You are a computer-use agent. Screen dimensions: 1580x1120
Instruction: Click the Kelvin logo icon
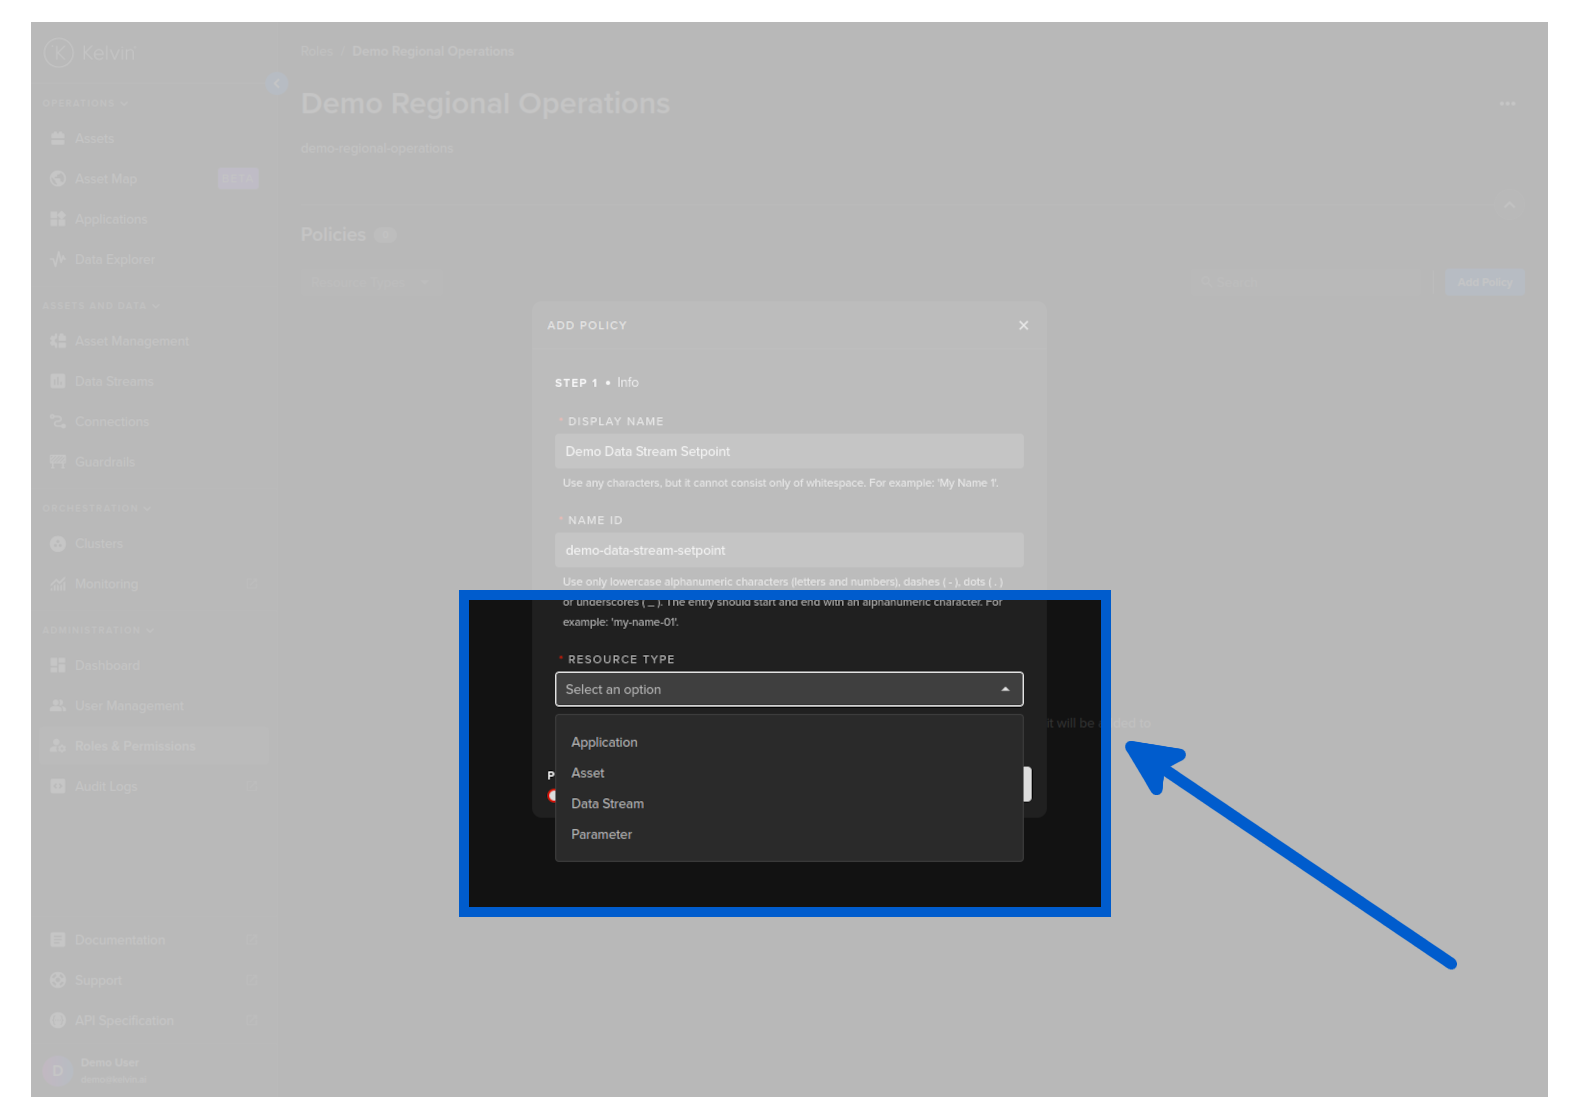click(x=59, y=52)
